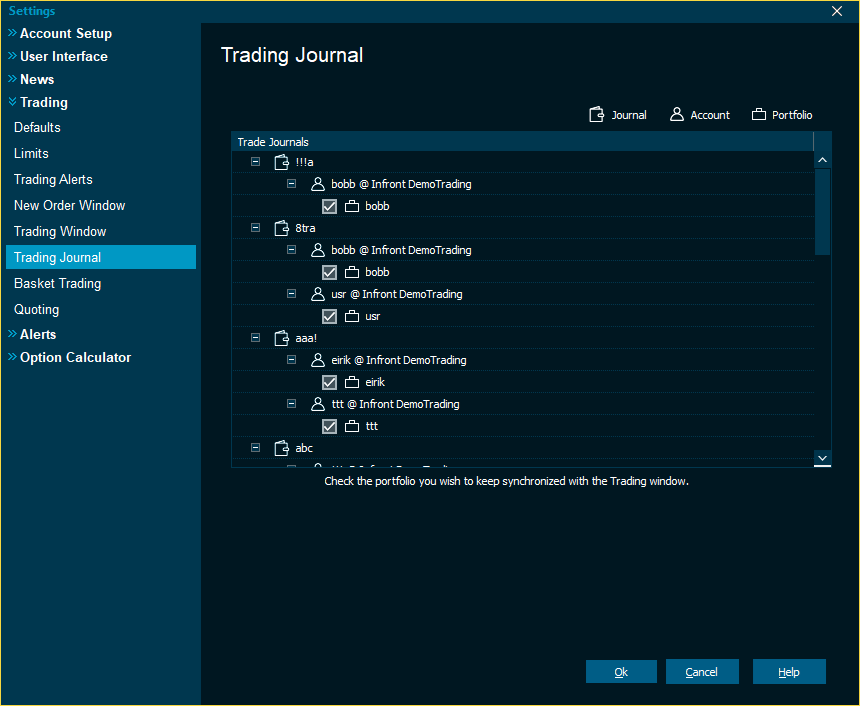Click the journal icon beside abc
Viewport: 860px width, 706px height.
tap(281, 448)
